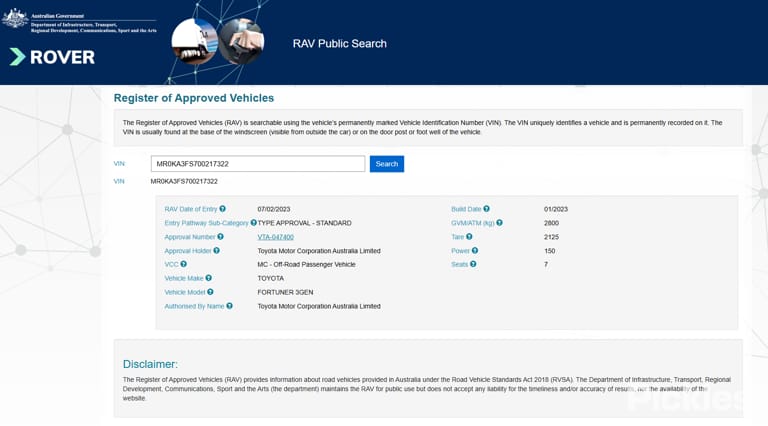The image size is (768, 426).
Task: Select the RAV entry date 07/02/2023
Action: 274,209
